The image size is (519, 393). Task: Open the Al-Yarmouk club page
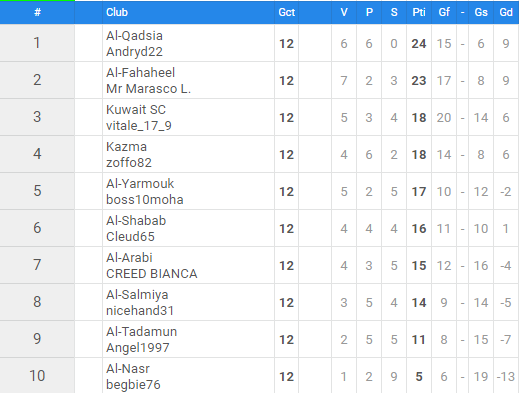point(140,184)
